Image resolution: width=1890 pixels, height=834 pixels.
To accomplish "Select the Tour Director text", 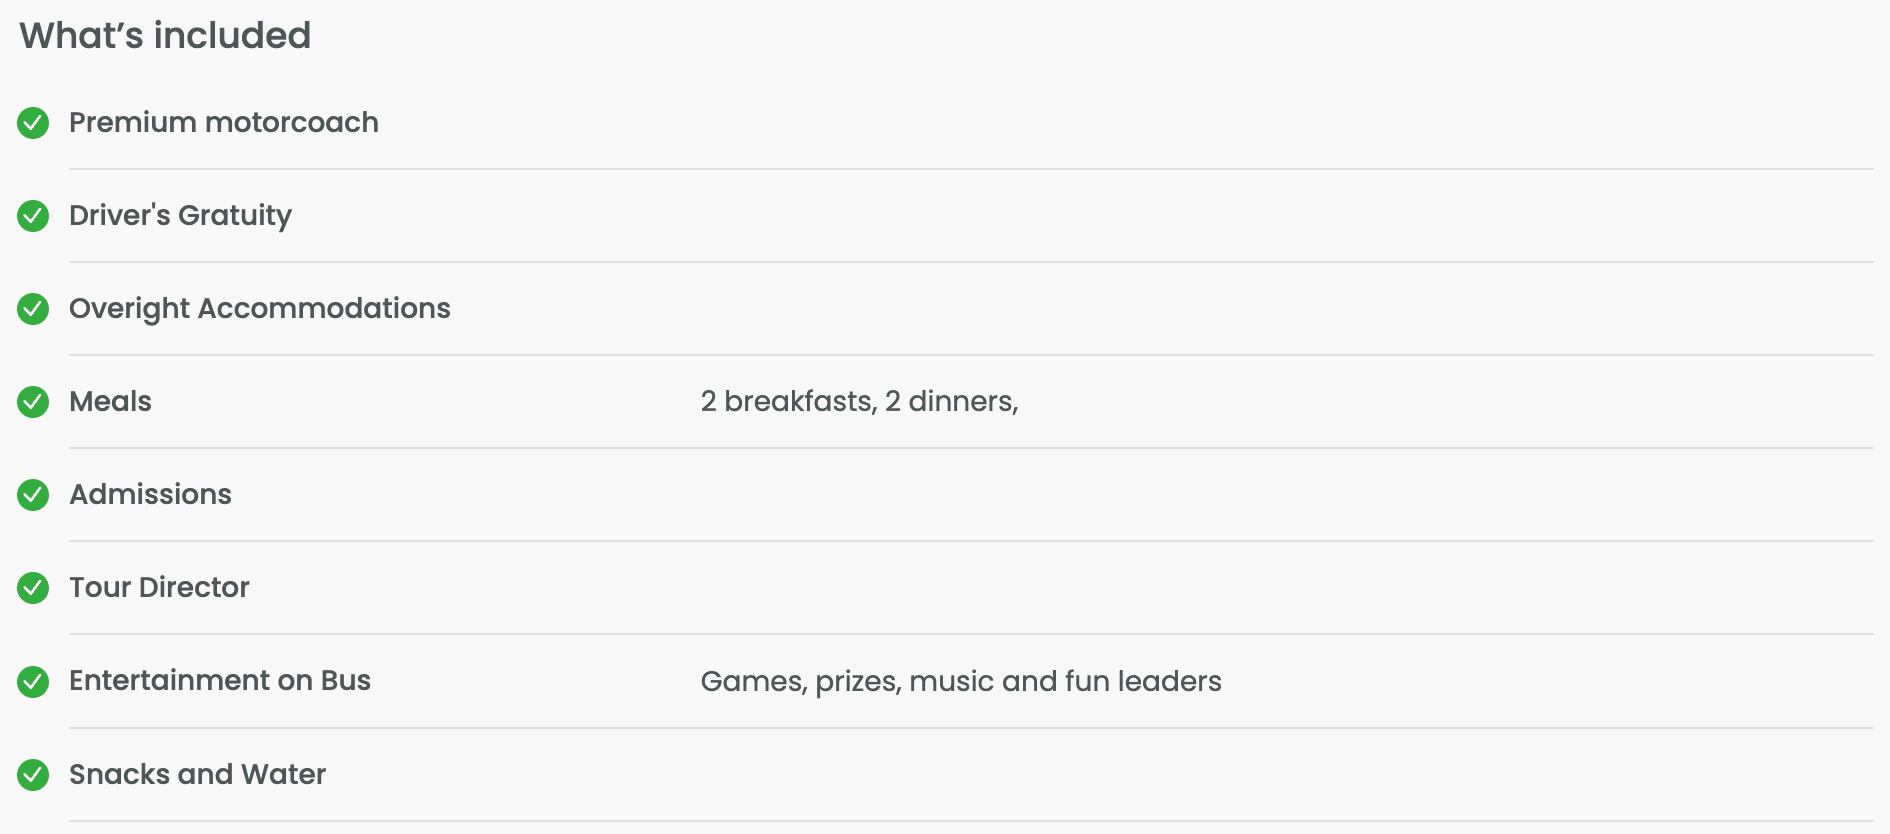I will coord(159,587).
